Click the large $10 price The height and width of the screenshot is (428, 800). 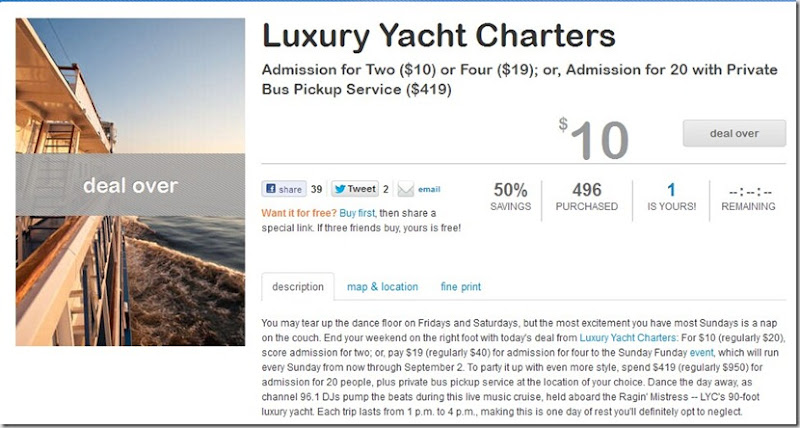pyautogui.click(x=595, y=139)
